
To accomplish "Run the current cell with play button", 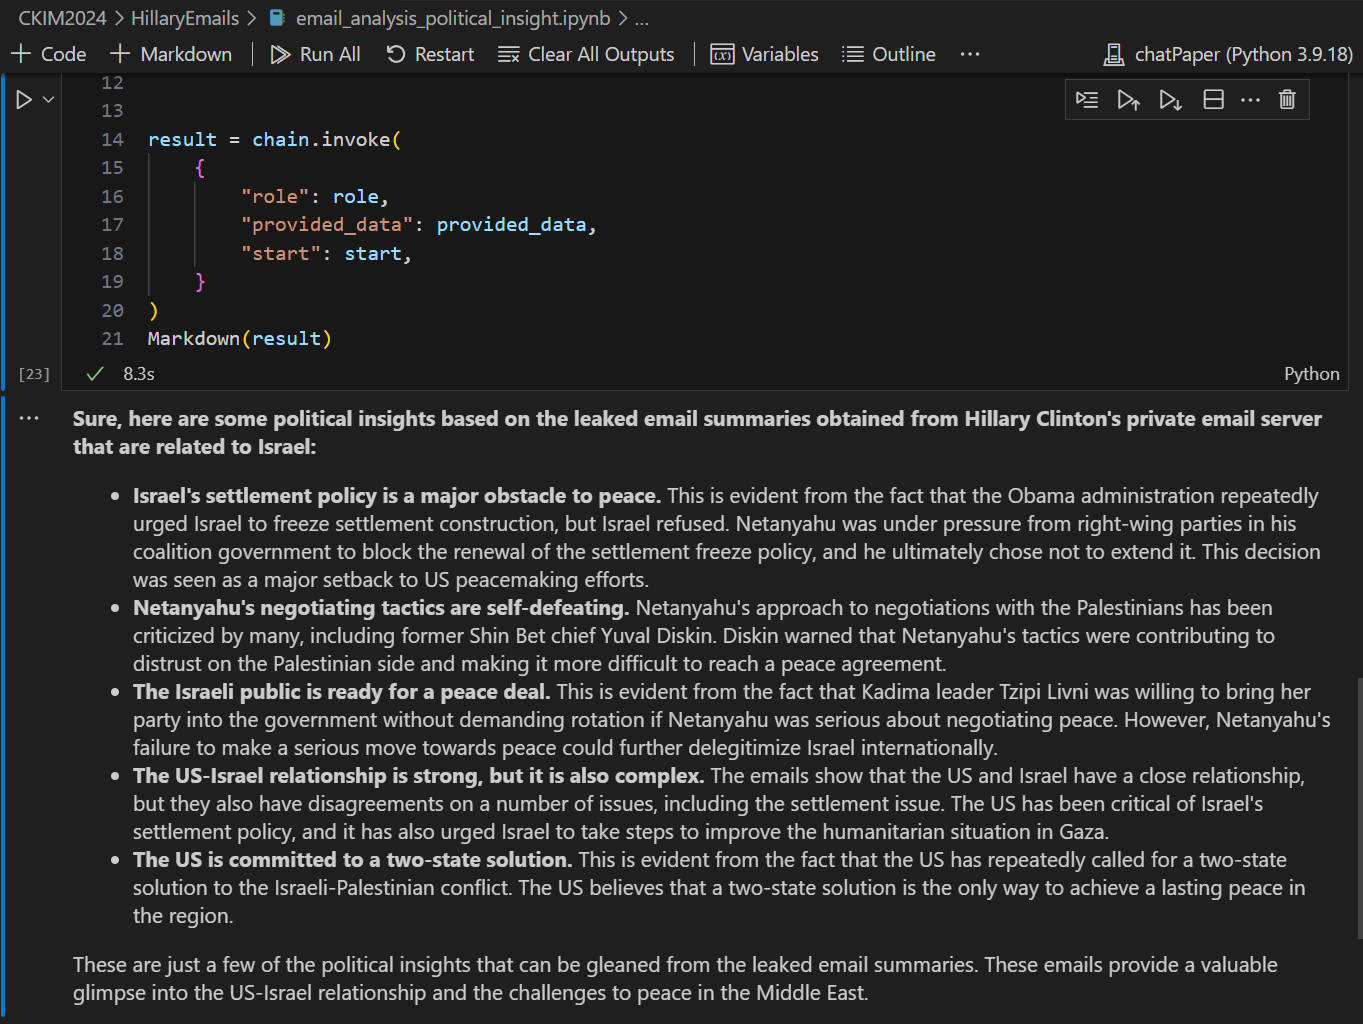I will [24, 100].
